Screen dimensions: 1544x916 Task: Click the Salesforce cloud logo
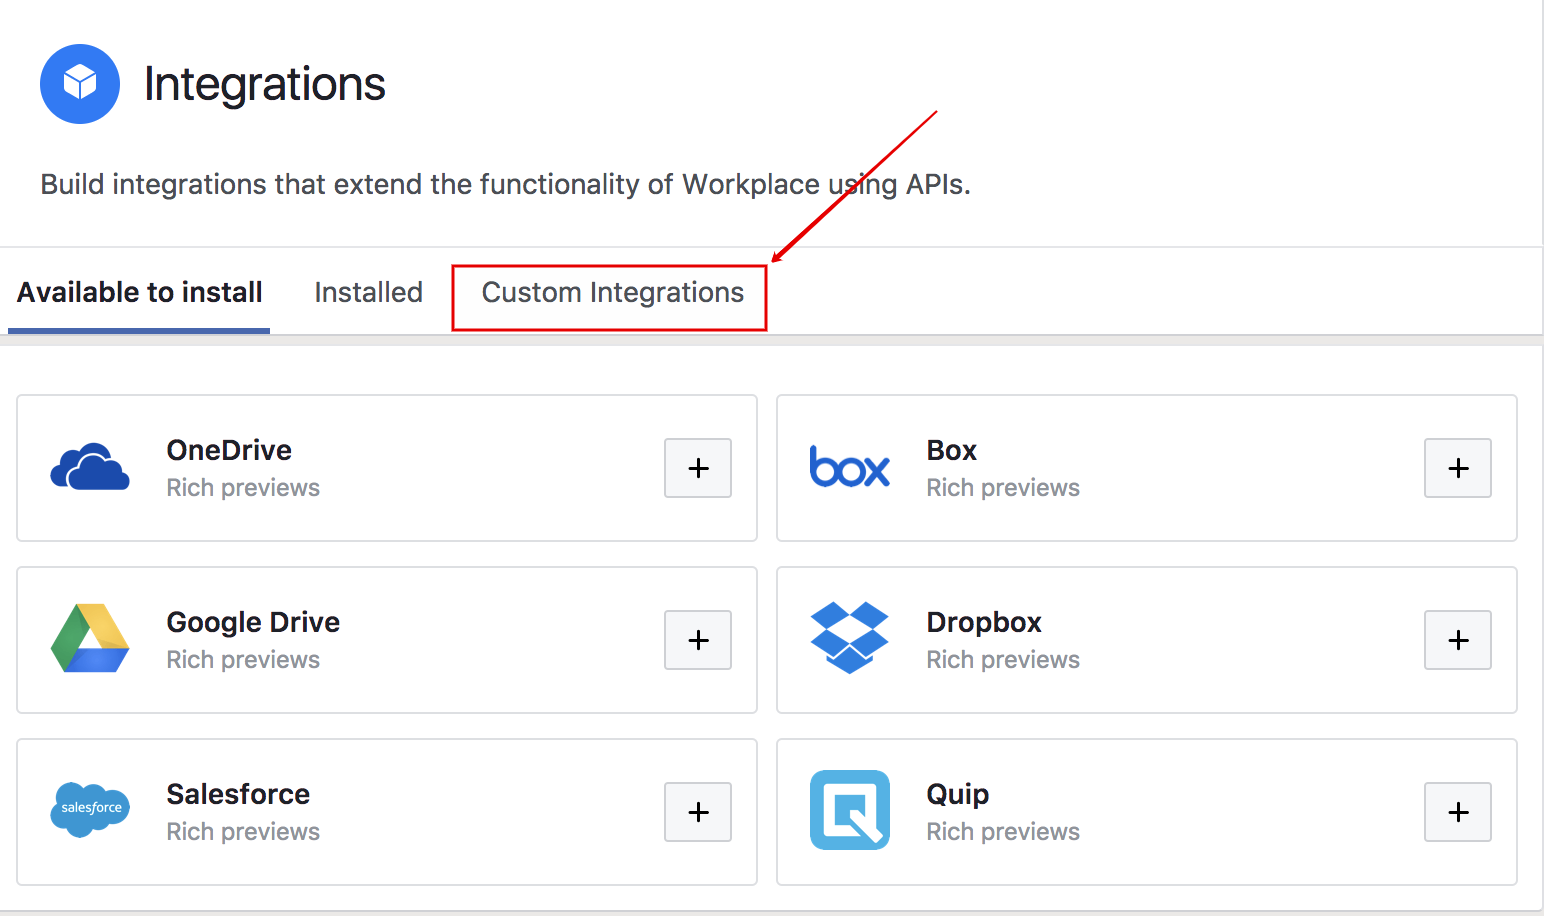[x=90, y=809]
